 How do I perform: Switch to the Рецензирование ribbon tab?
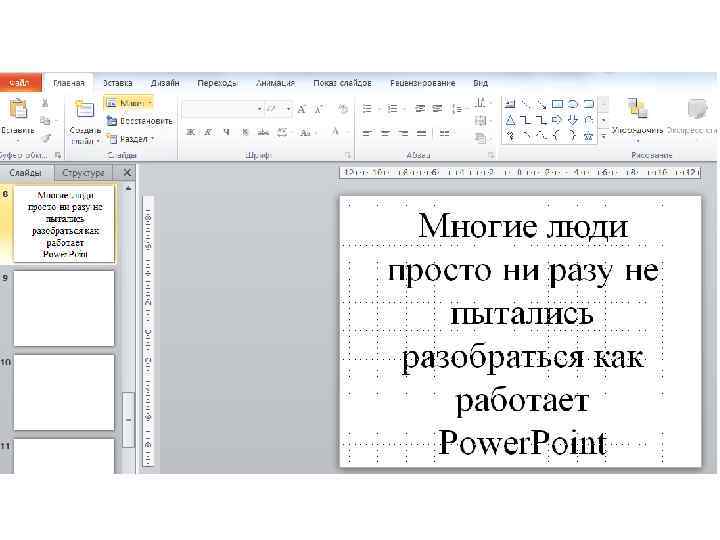coord(422,83)
